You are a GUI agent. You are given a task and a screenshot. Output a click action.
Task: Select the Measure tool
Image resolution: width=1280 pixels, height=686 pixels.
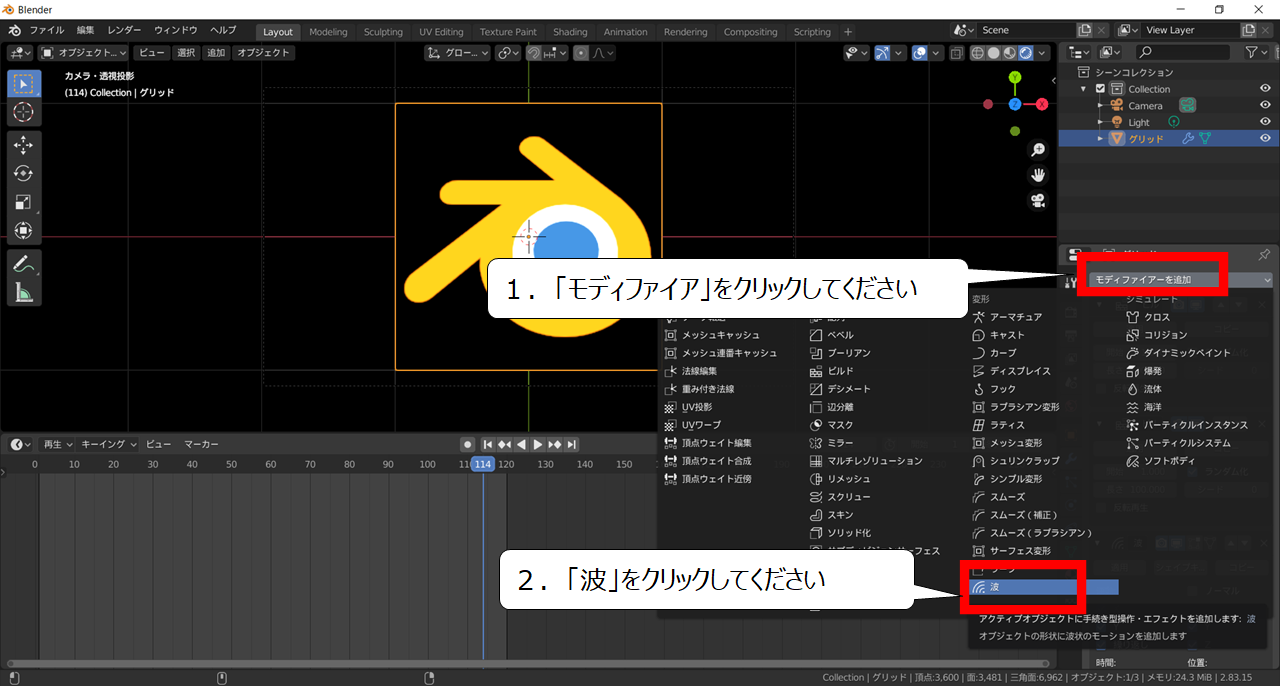[23, 292]
